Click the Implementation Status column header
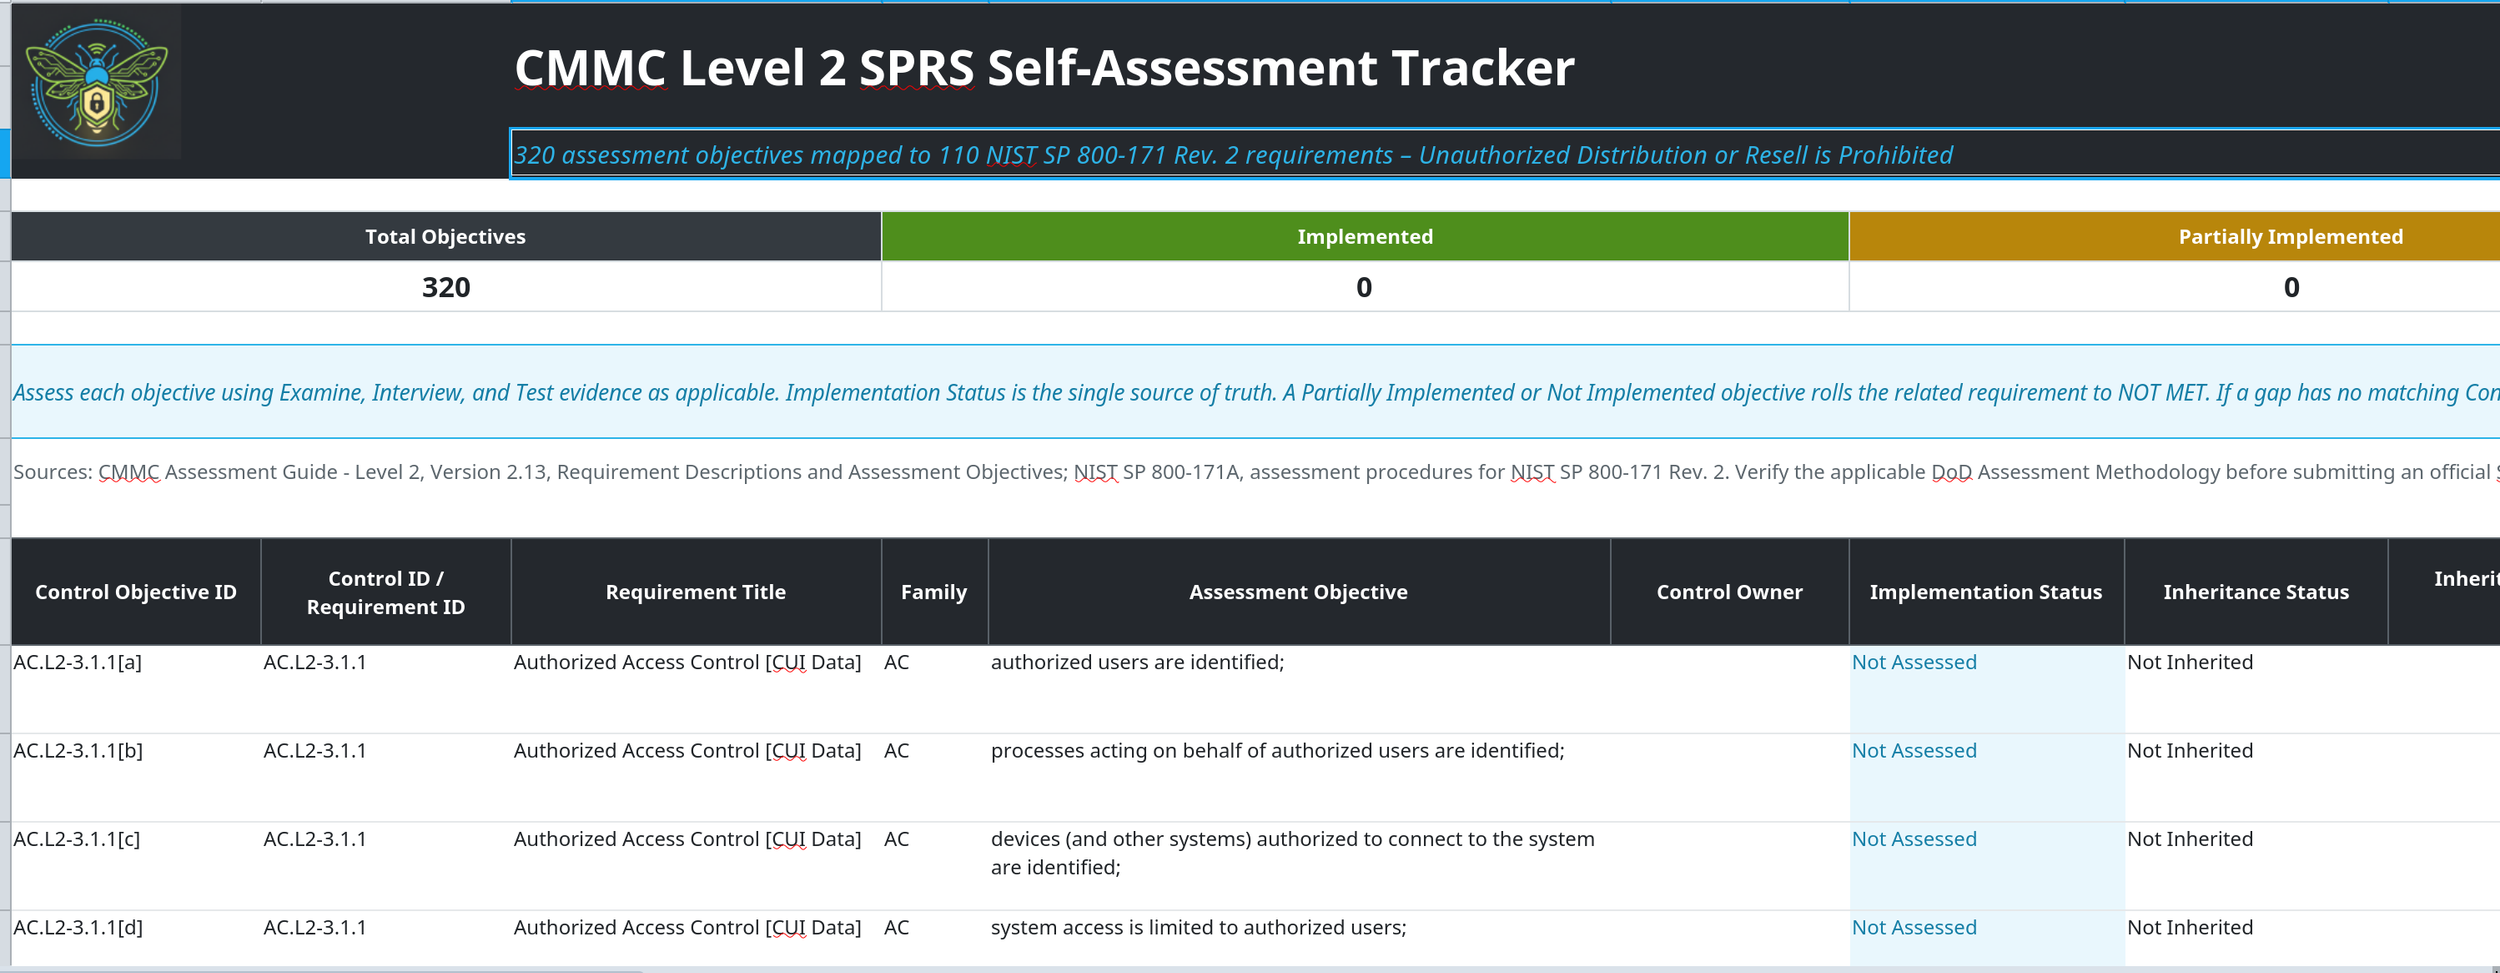 point(1986,592)
